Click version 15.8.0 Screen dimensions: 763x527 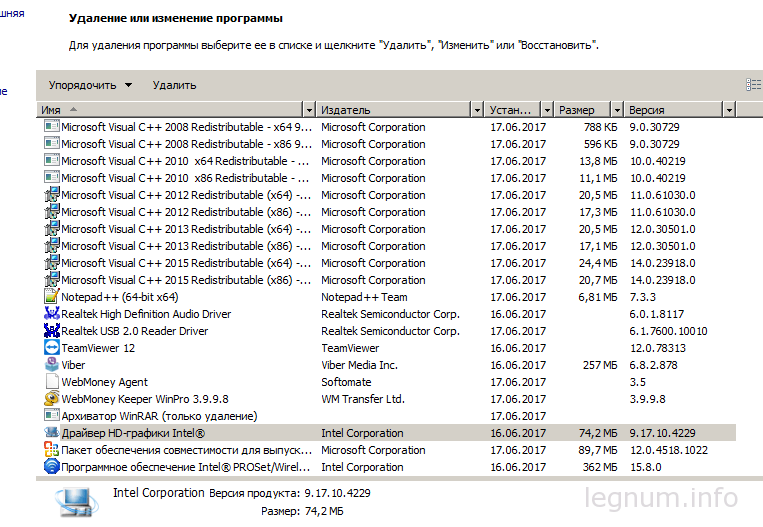point(646,467)
